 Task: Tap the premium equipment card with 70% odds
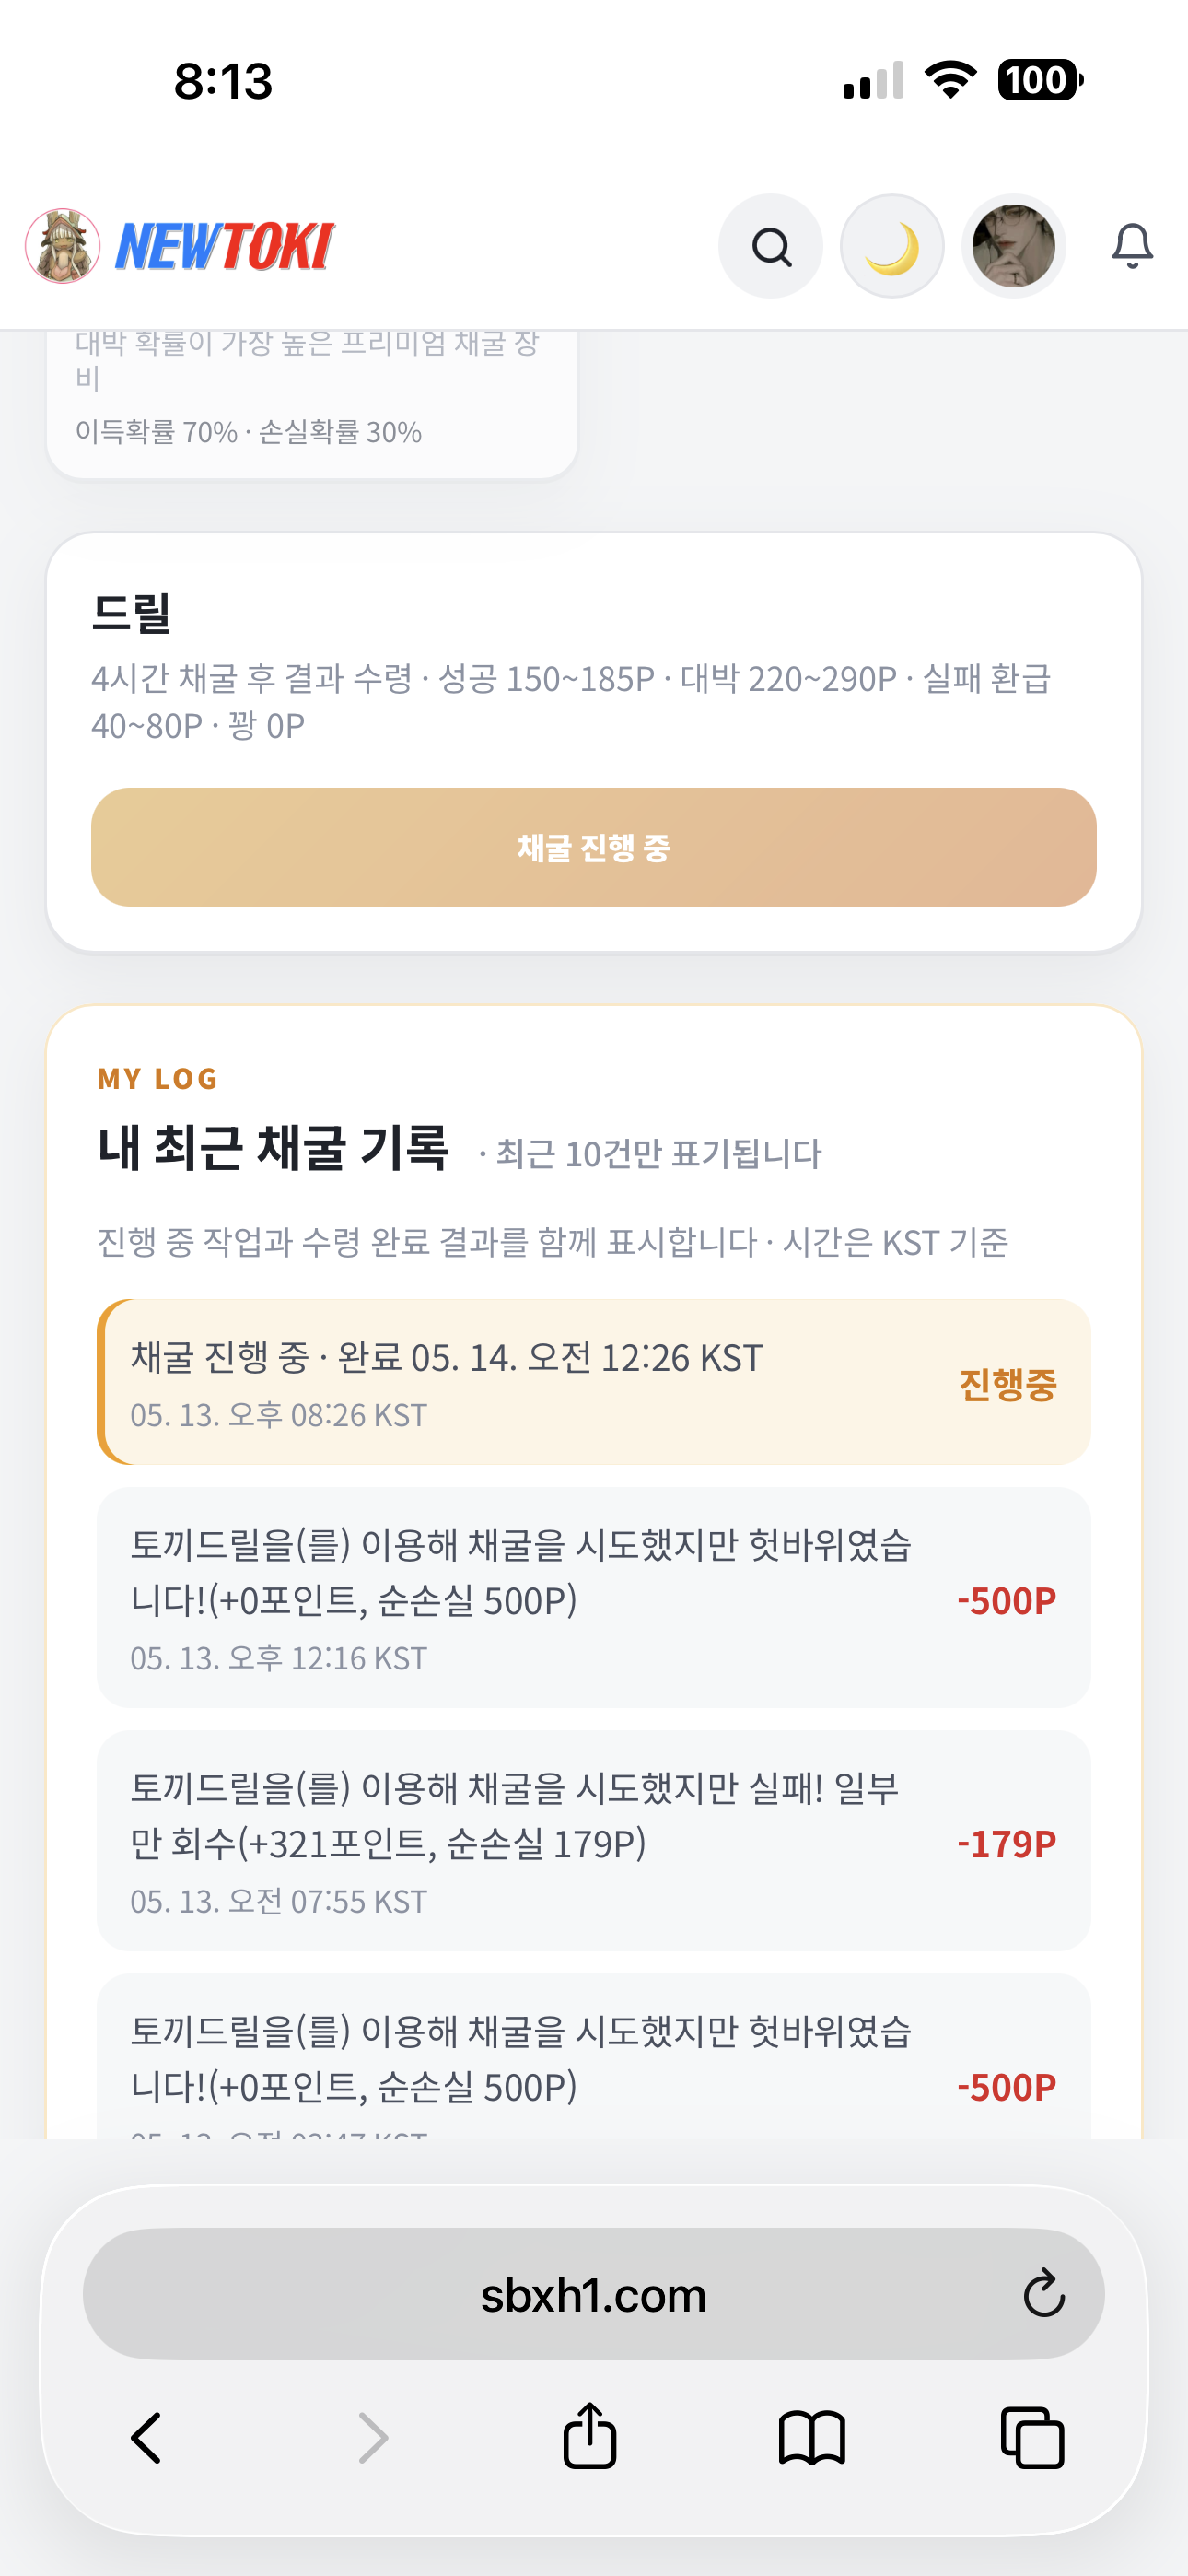(x=312, y=404)
